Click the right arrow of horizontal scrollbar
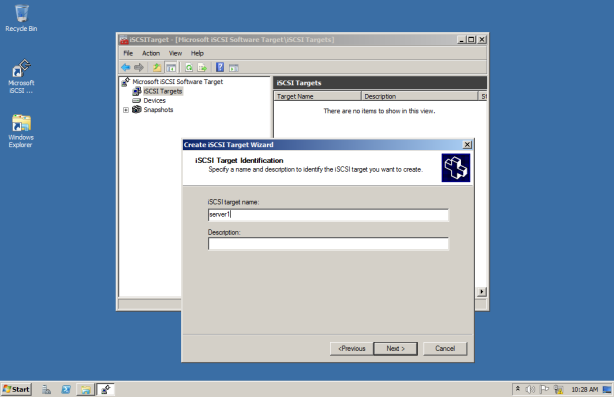Image resolution: width=614 pixels, height=397 pixels. (481, 292)
